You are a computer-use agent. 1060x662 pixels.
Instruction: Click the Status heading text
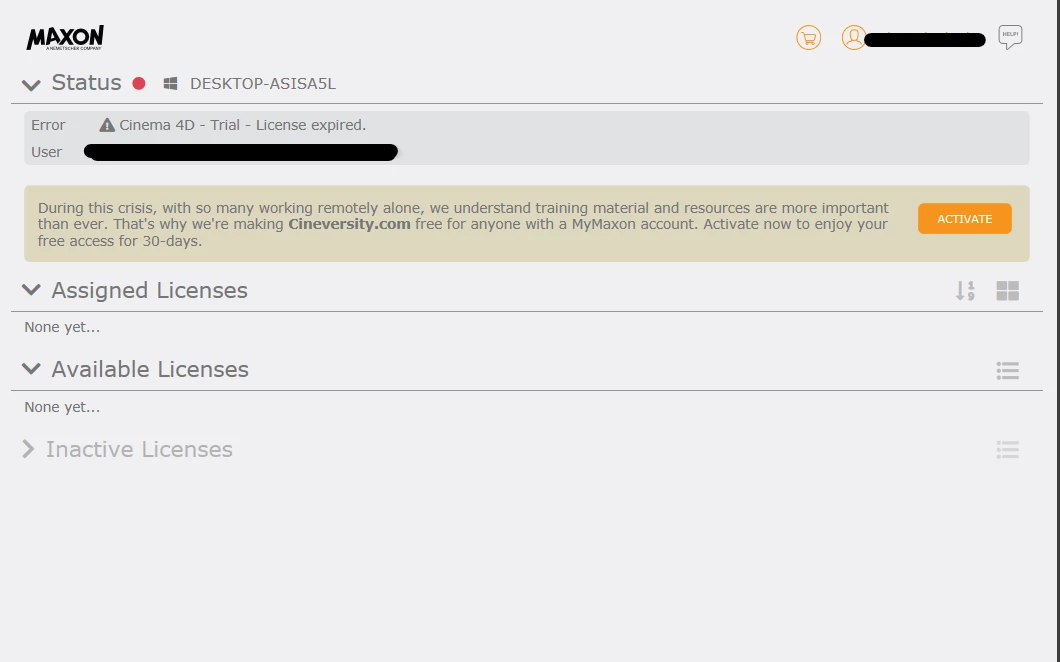tap(87, 82)
